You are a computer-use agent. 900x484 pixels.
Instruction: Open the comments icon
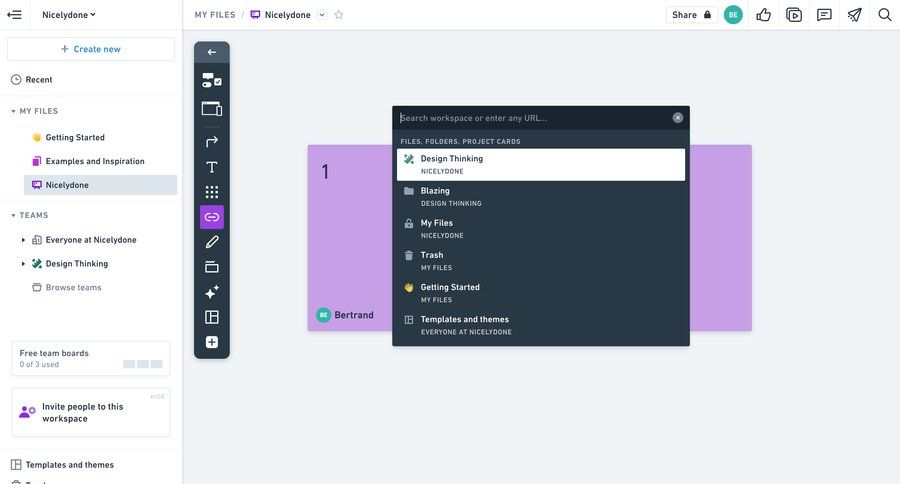pyautogui.click(x=824, y=15)
